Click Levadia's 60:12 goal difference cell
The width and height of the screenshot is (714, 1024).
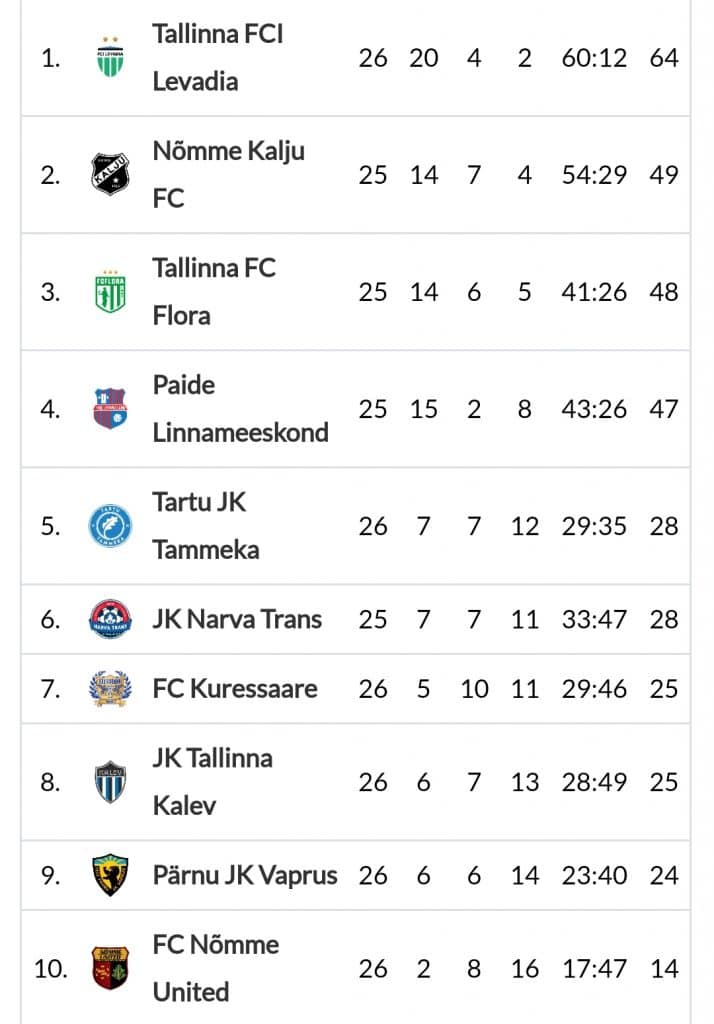pos(594,58)
